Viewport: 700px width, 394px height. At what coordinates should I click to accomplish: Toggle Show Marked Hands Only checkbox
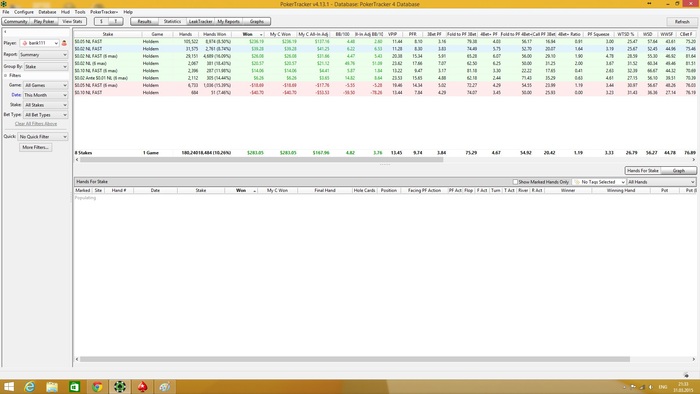coord(515,182)
